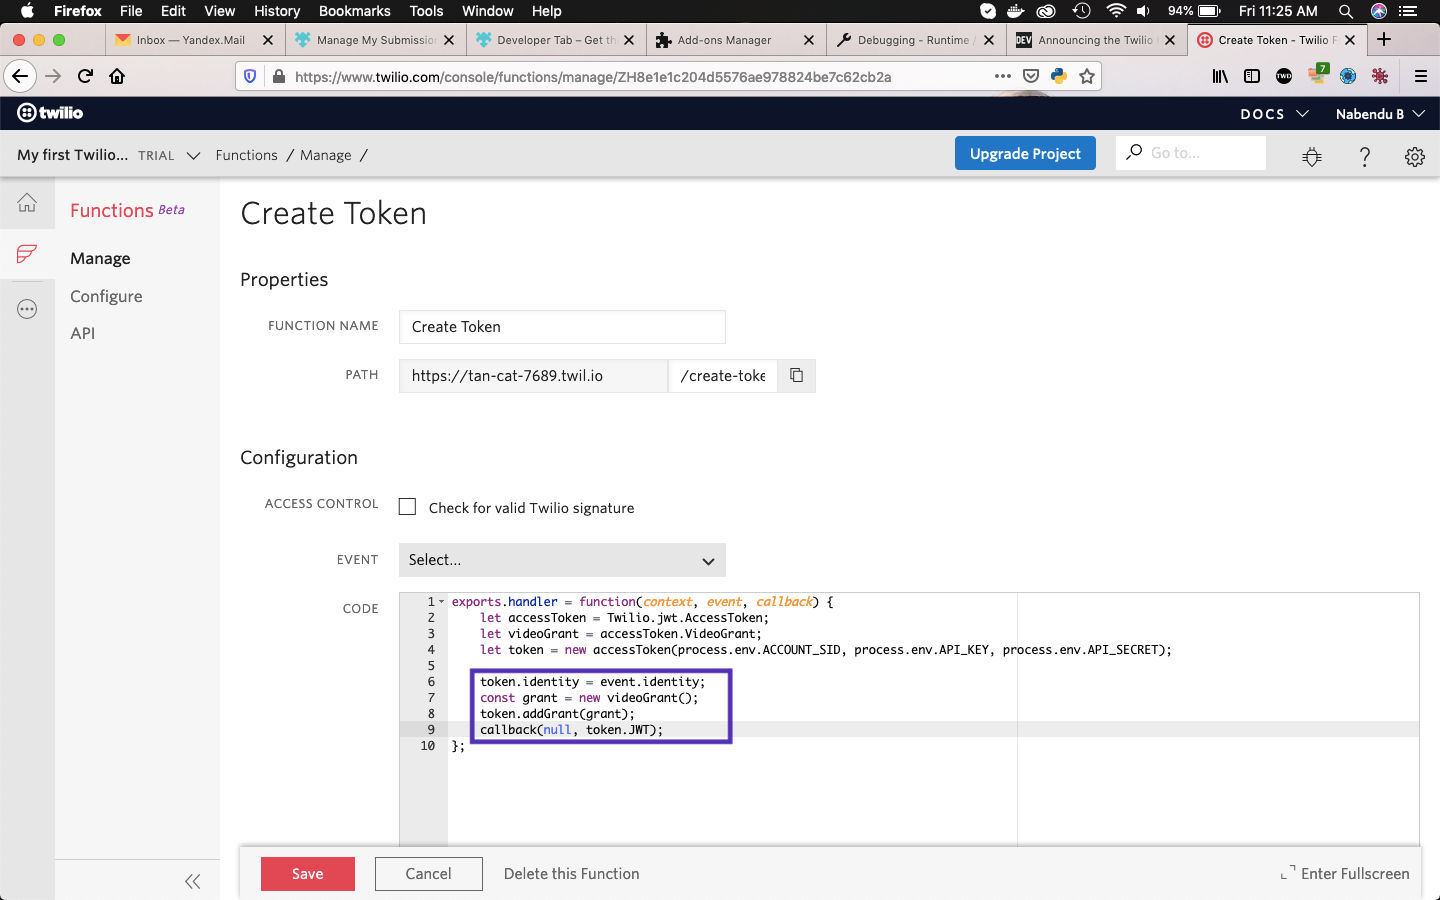Viewport: 1440px width, 900px height.
Task: Collapse the sidebar with double chevron
Action: 193,881
